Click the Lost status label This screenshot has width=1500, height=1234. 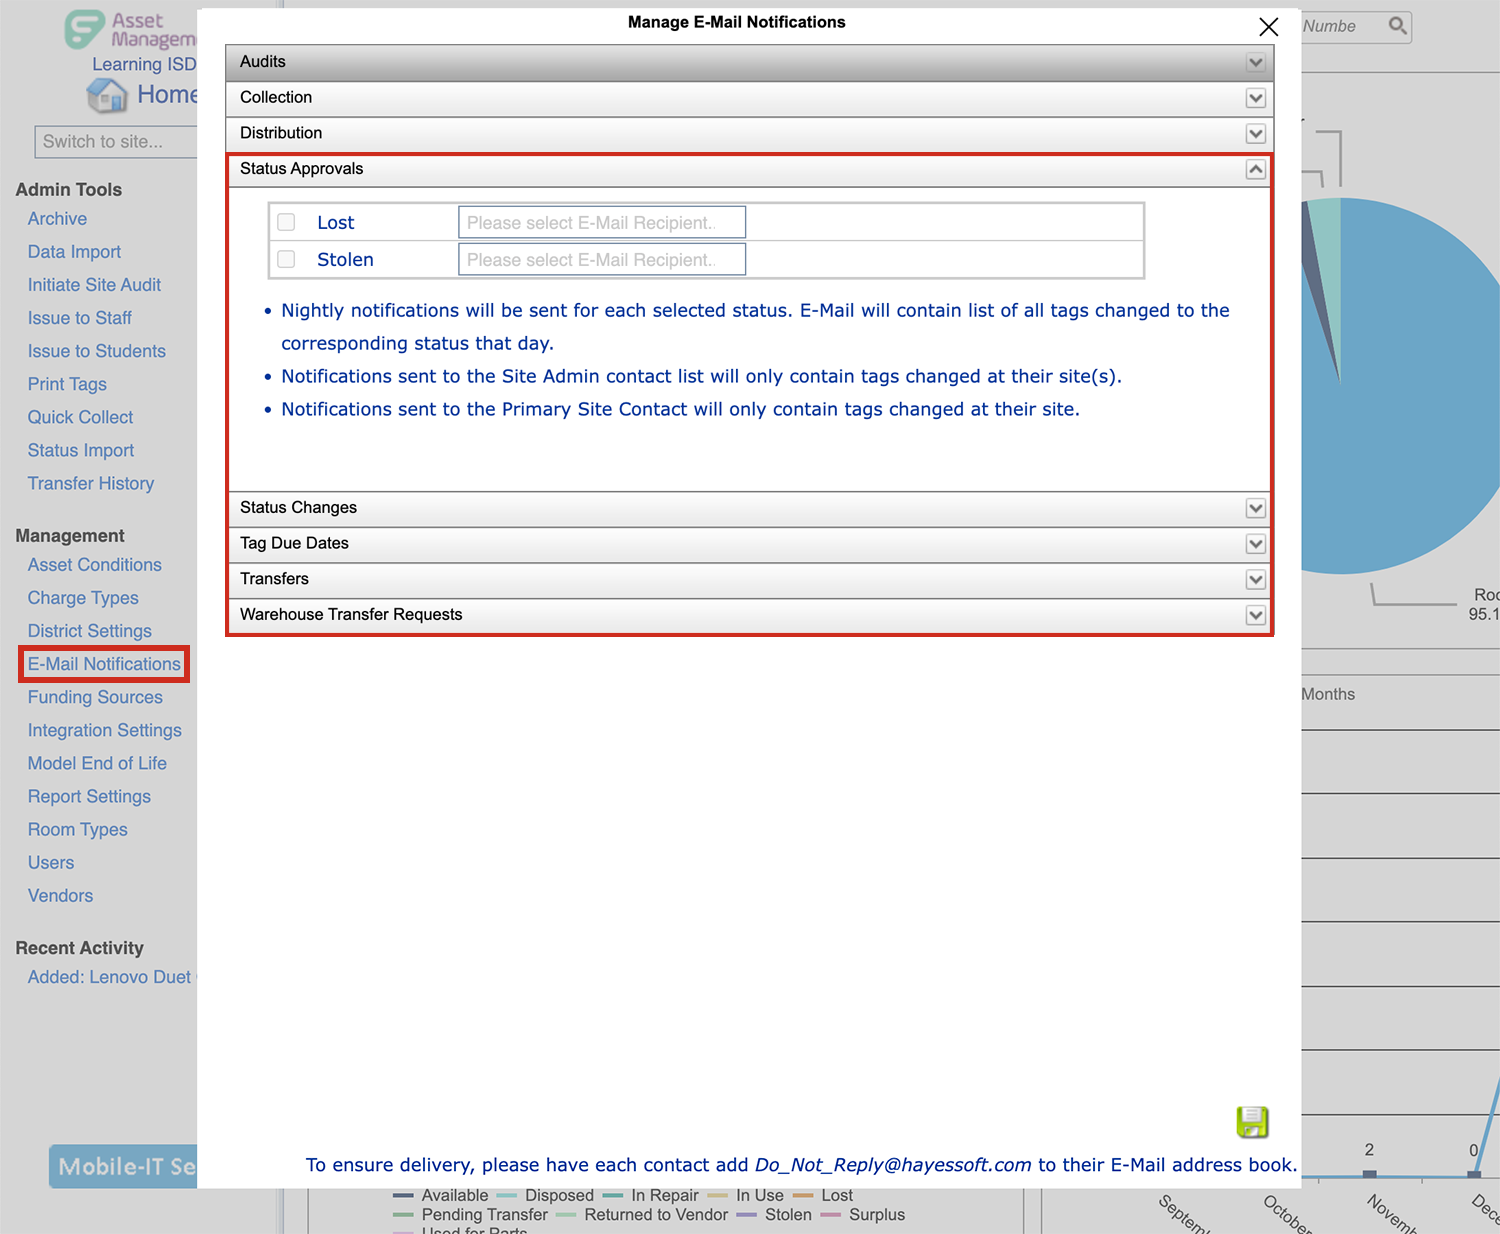(336, 222)
